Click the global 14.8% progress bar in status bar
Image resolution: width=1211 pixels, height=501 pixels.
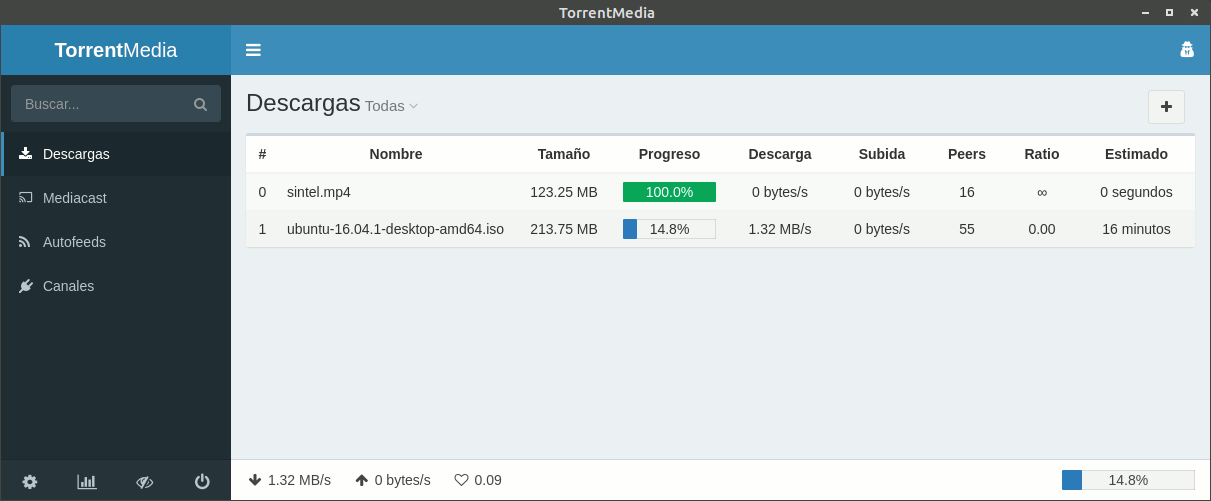point(1128,480)
